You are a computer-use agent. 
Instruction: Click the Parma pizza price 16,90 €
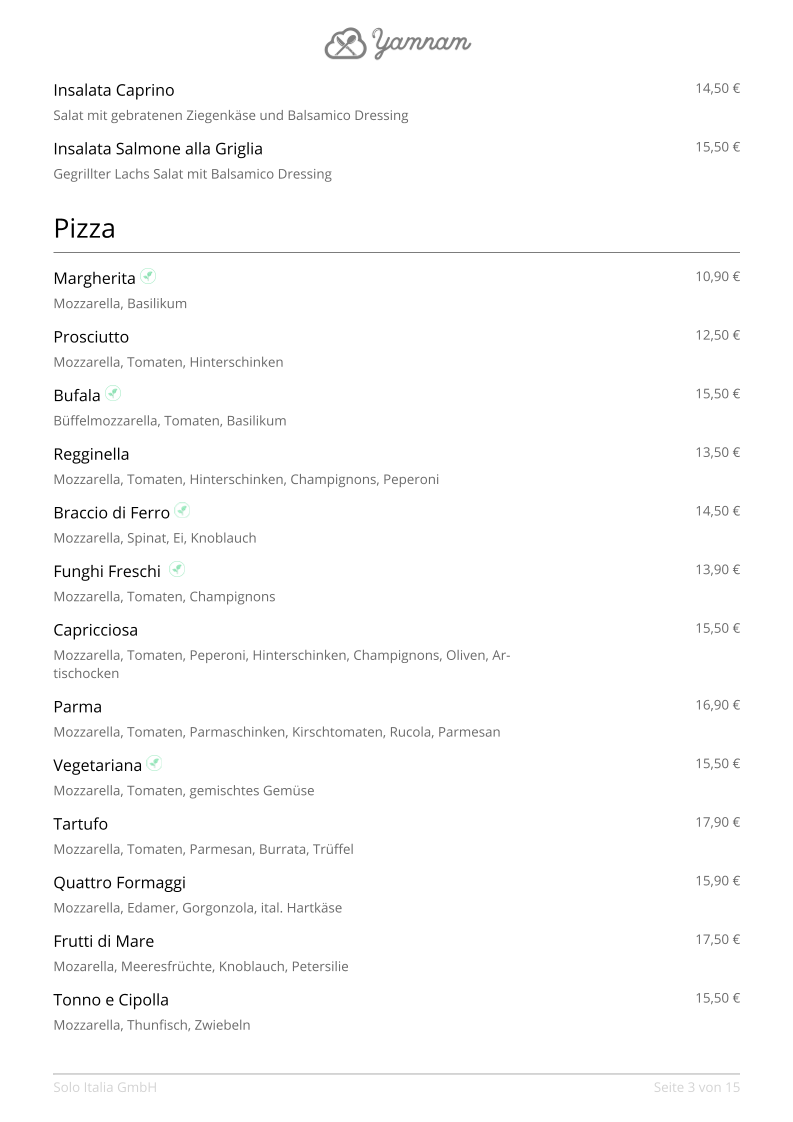click(x=717, y=705)
